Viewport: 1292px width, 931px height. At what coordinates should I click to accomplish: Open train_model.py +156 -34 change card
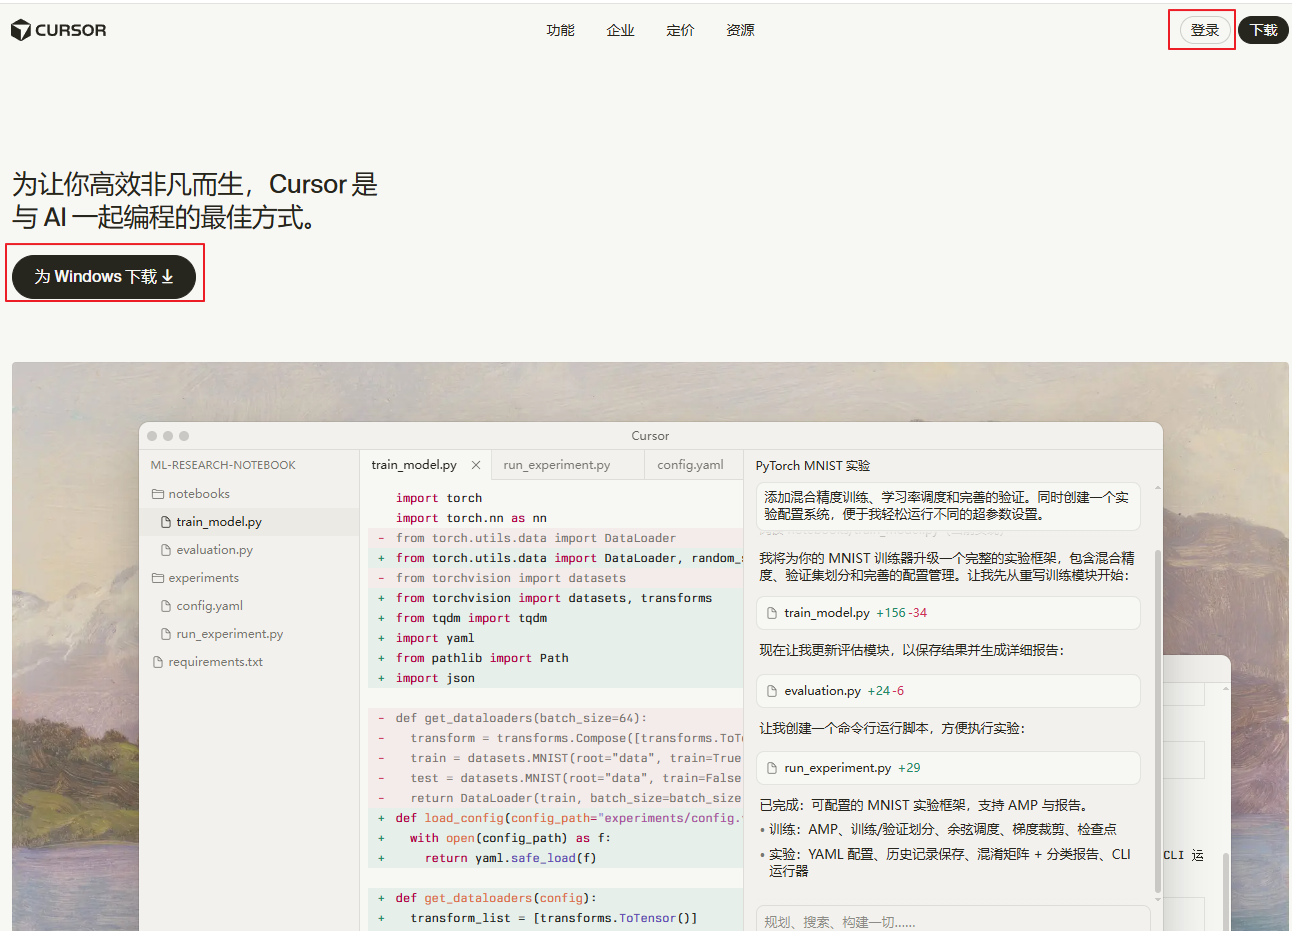point(949,613)
